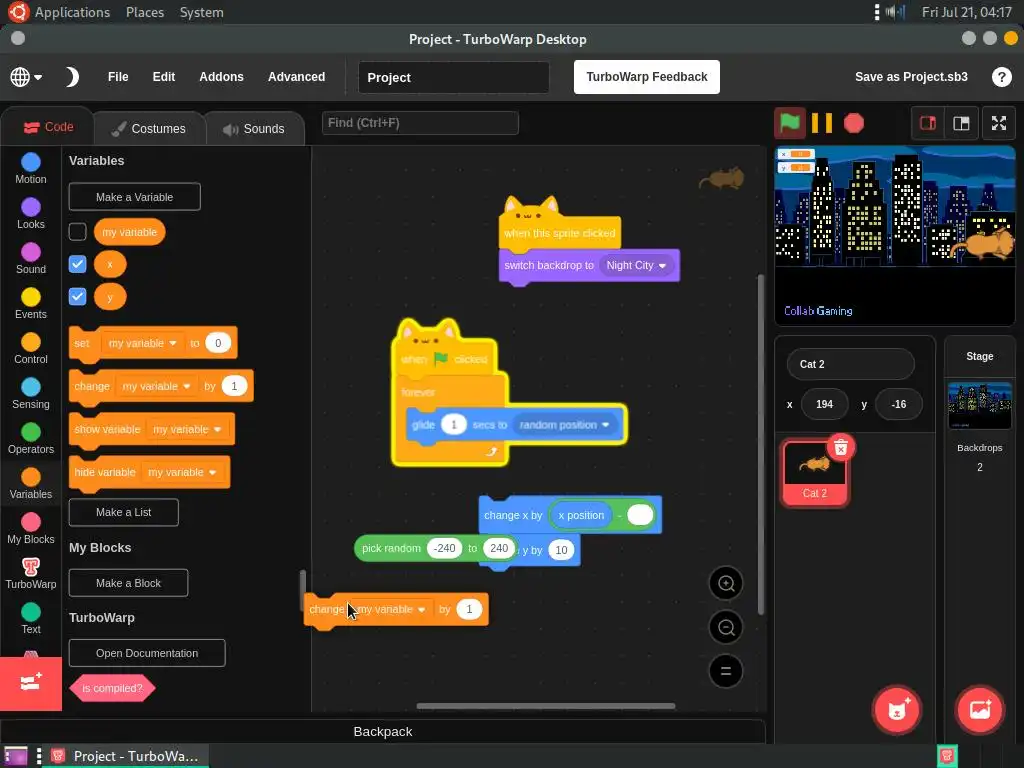Zoom out the code workspace
The image size is (1024, 768).
pyautogui.click(x=726, y=627)
